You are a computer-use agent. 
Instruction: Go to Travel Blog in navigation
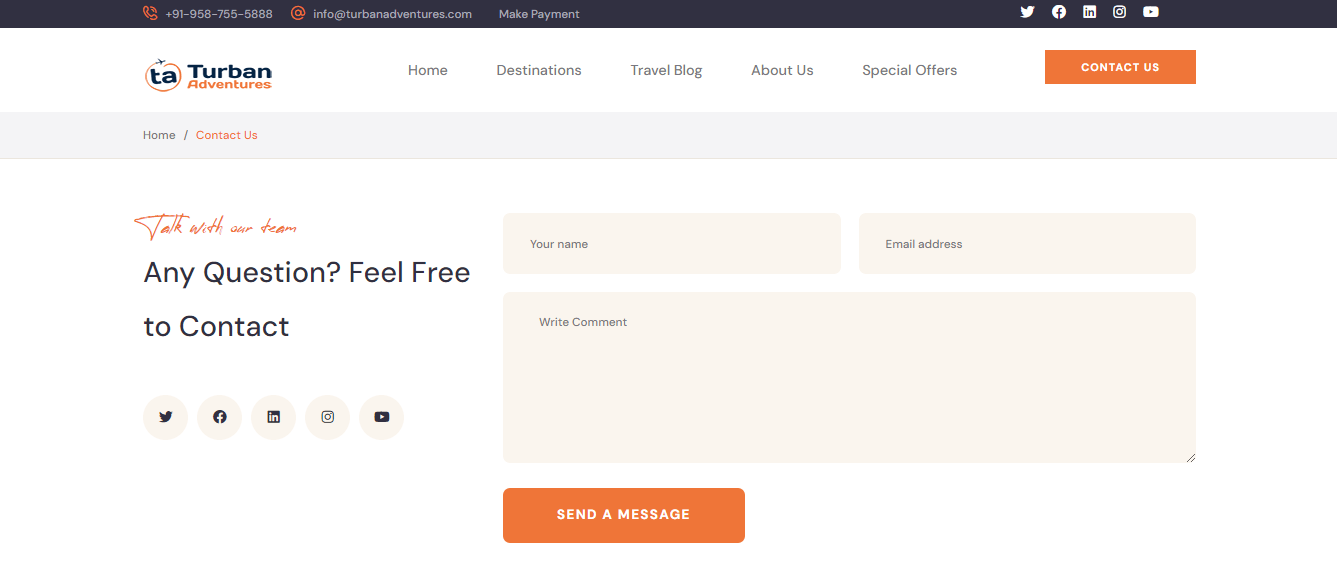(666, 70)
